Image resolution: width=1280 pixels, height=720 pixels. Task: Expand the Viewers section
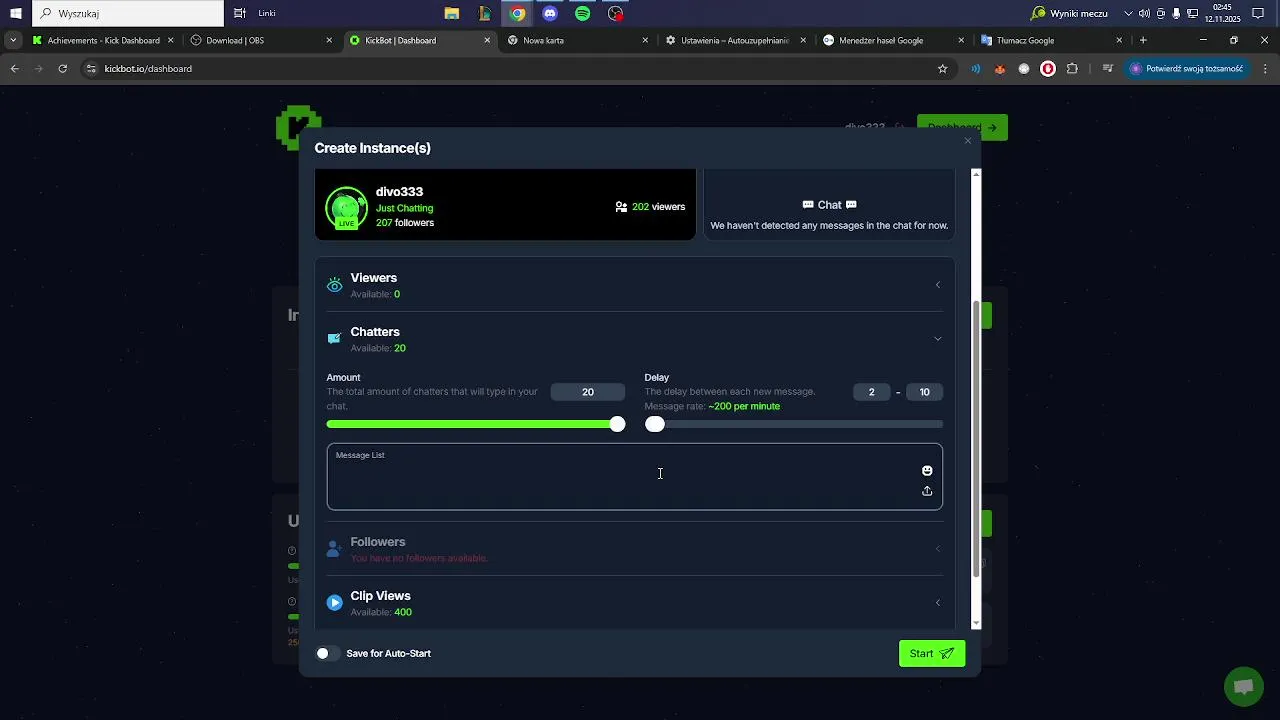(x=937, y=285)
